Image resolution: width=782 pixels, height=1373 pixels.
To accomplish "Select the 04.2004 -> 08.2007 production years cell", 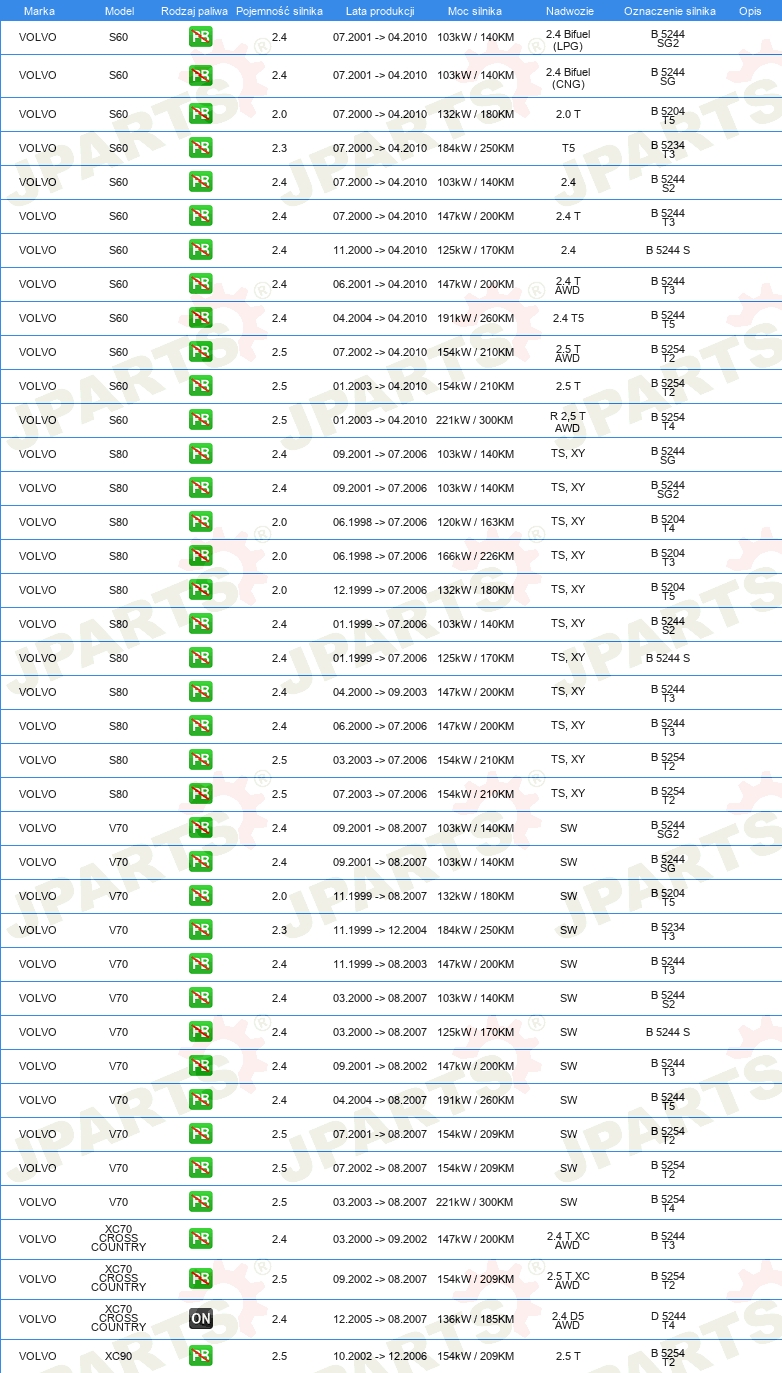I will (x=380, y=1100).
